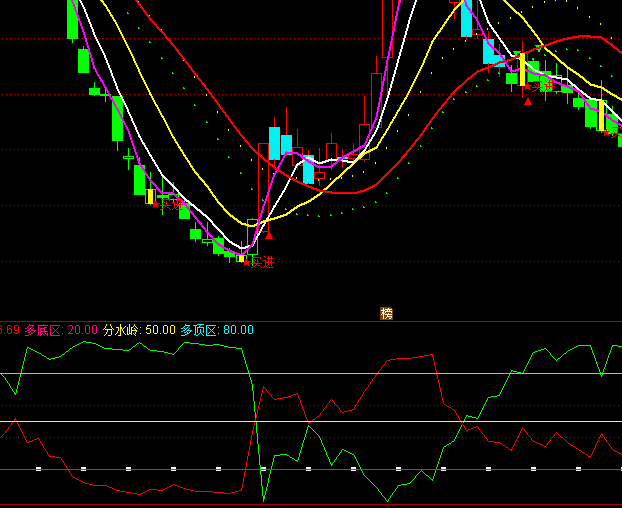Viewport: 622px width, 508px height.
Task: Select the large cyan candle at top center
Action: coord(466,18)
